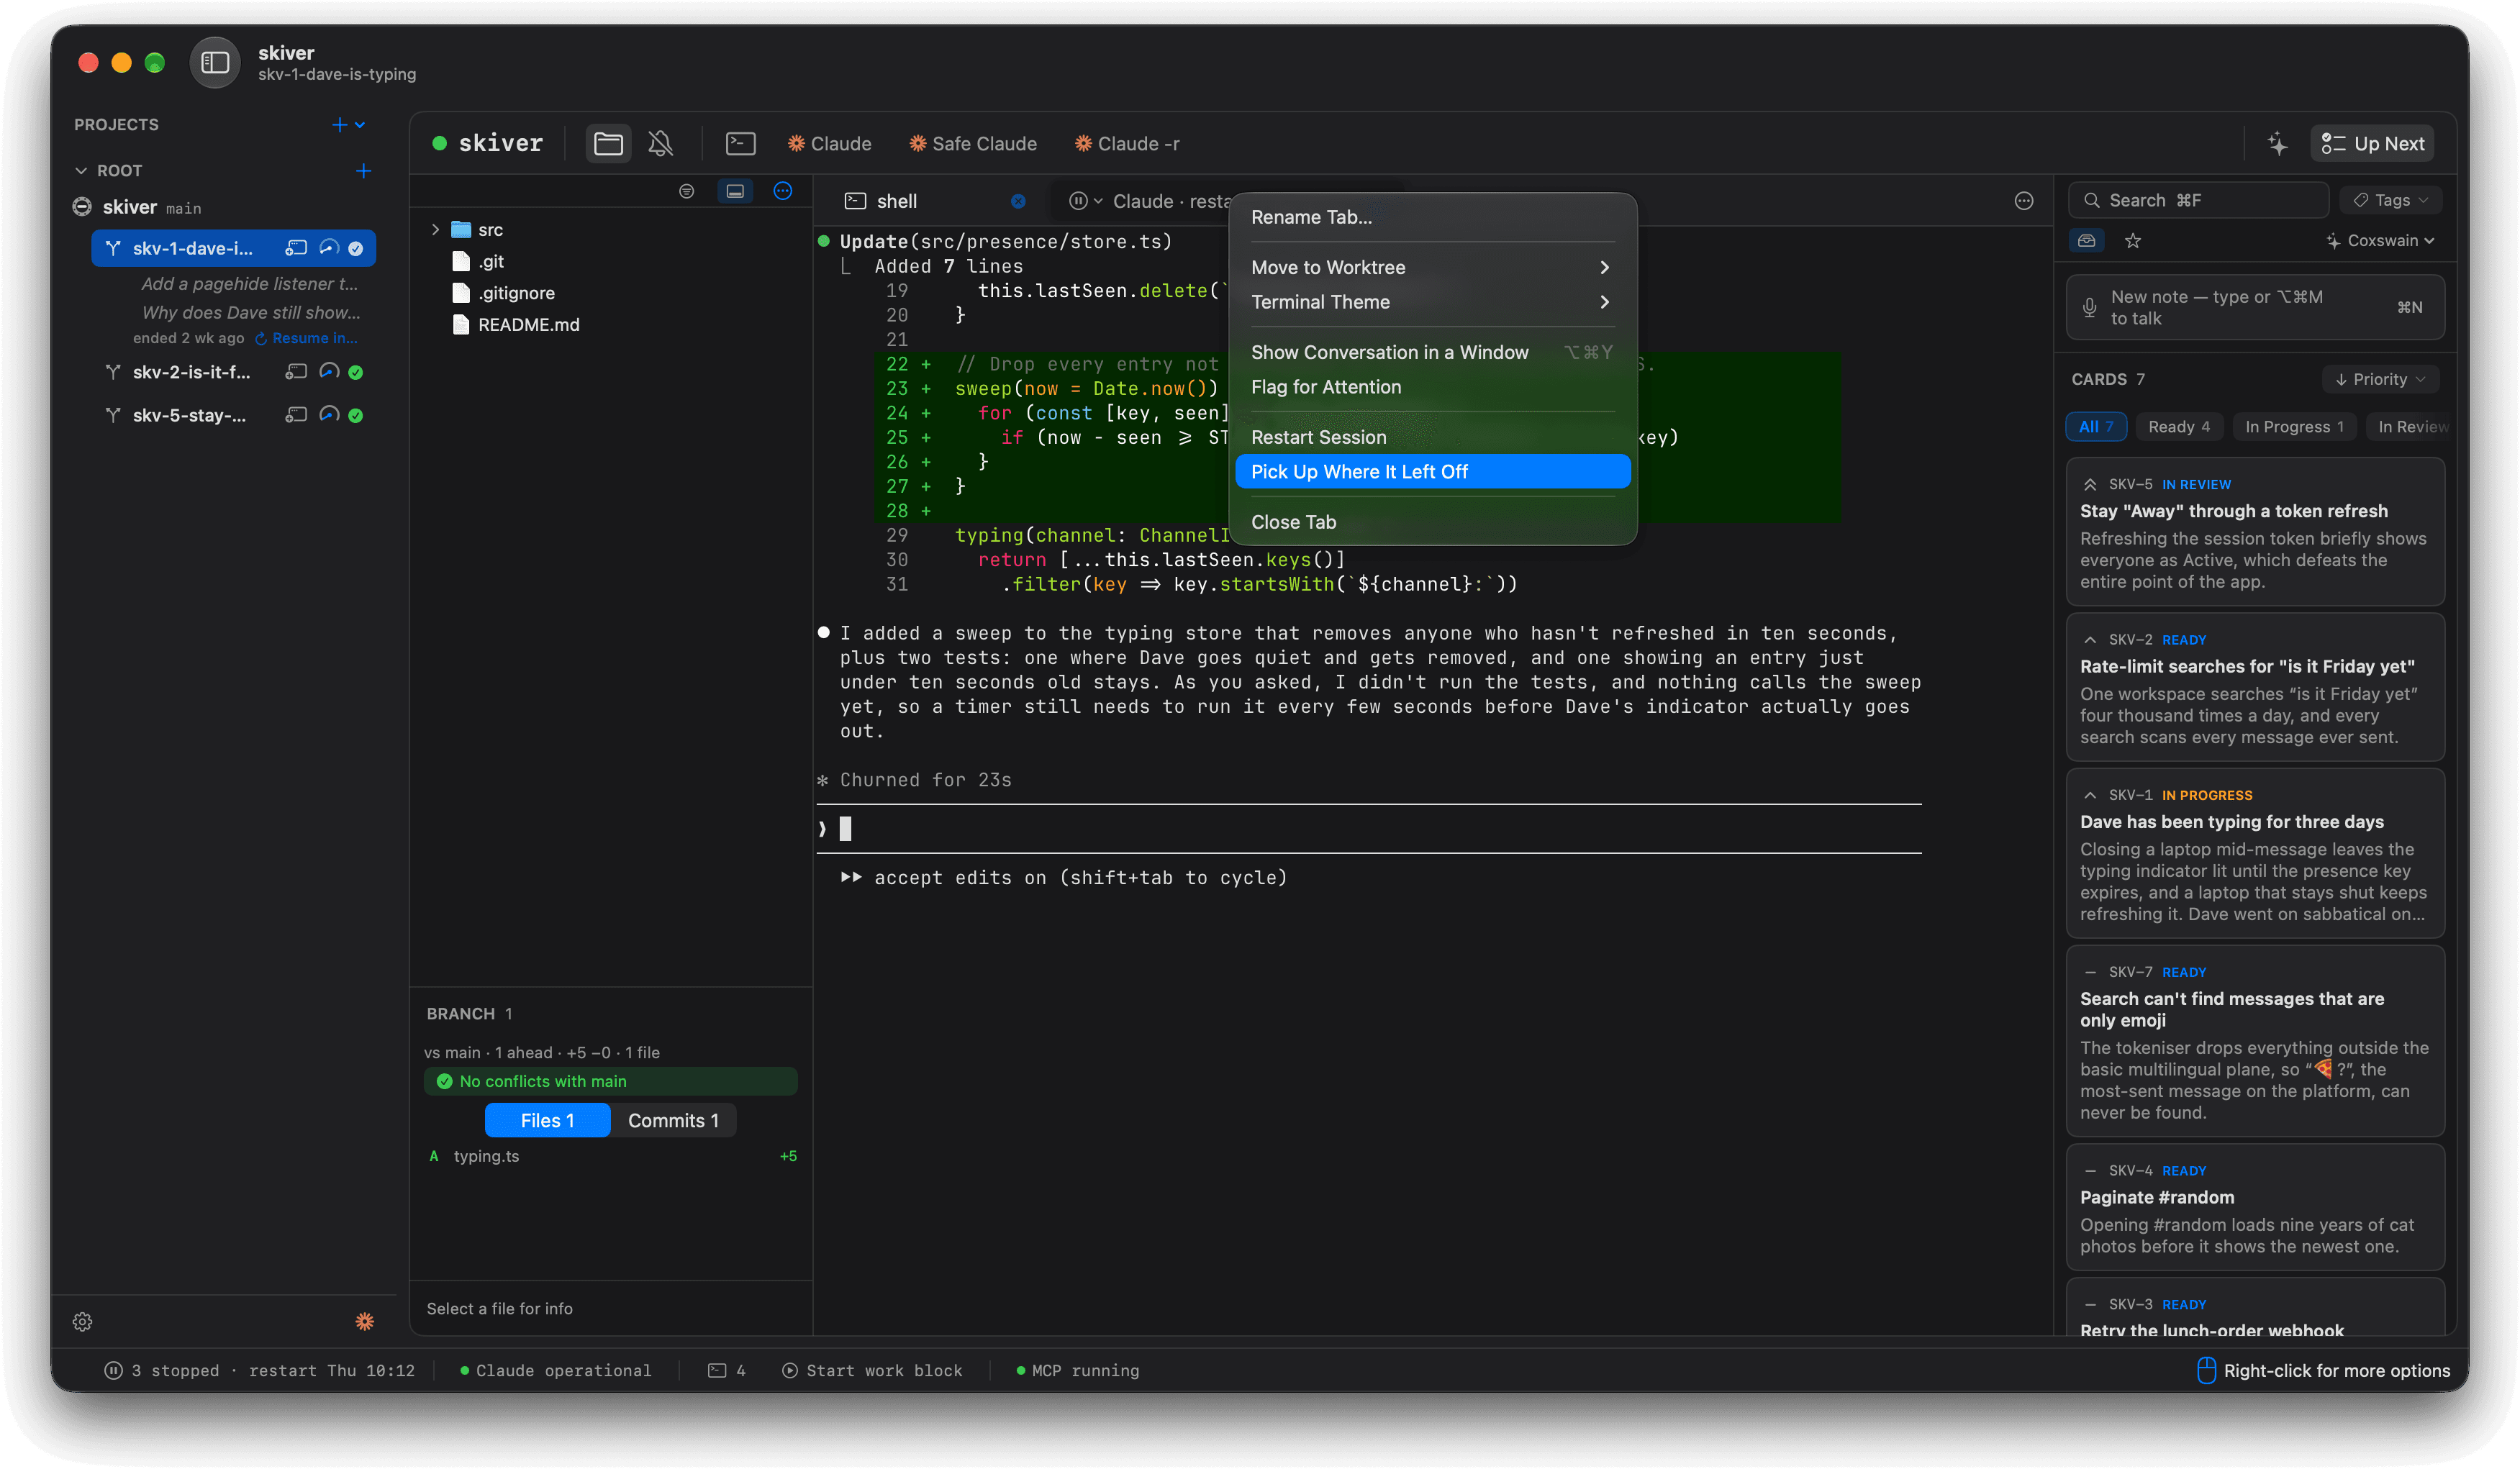Click the microphone icon in New note
Screen dimensions: 2520x1469
(x=2089, y=308)
